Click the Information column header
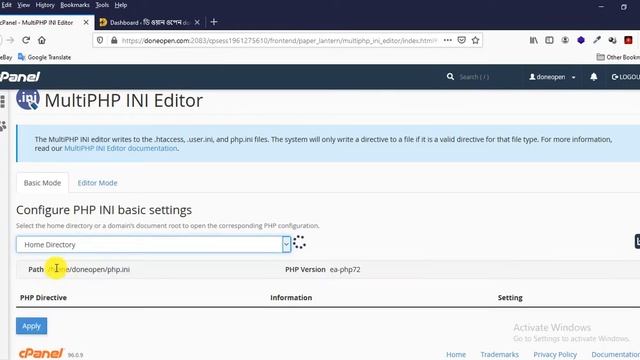 tap(291, 298)
